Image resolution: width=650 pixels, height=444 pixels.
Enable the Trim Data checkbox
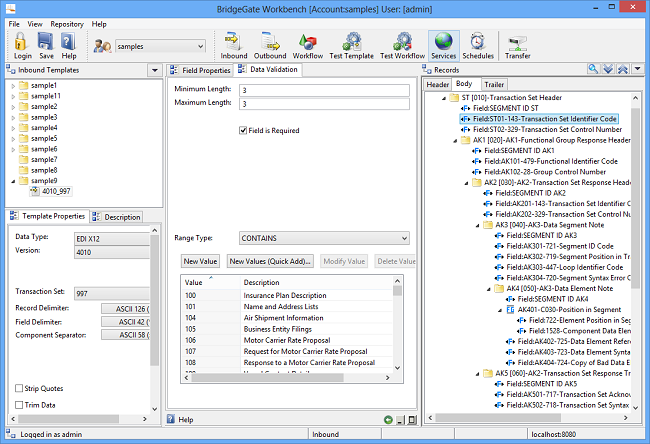pyautogui.click(x=20, y=404)
